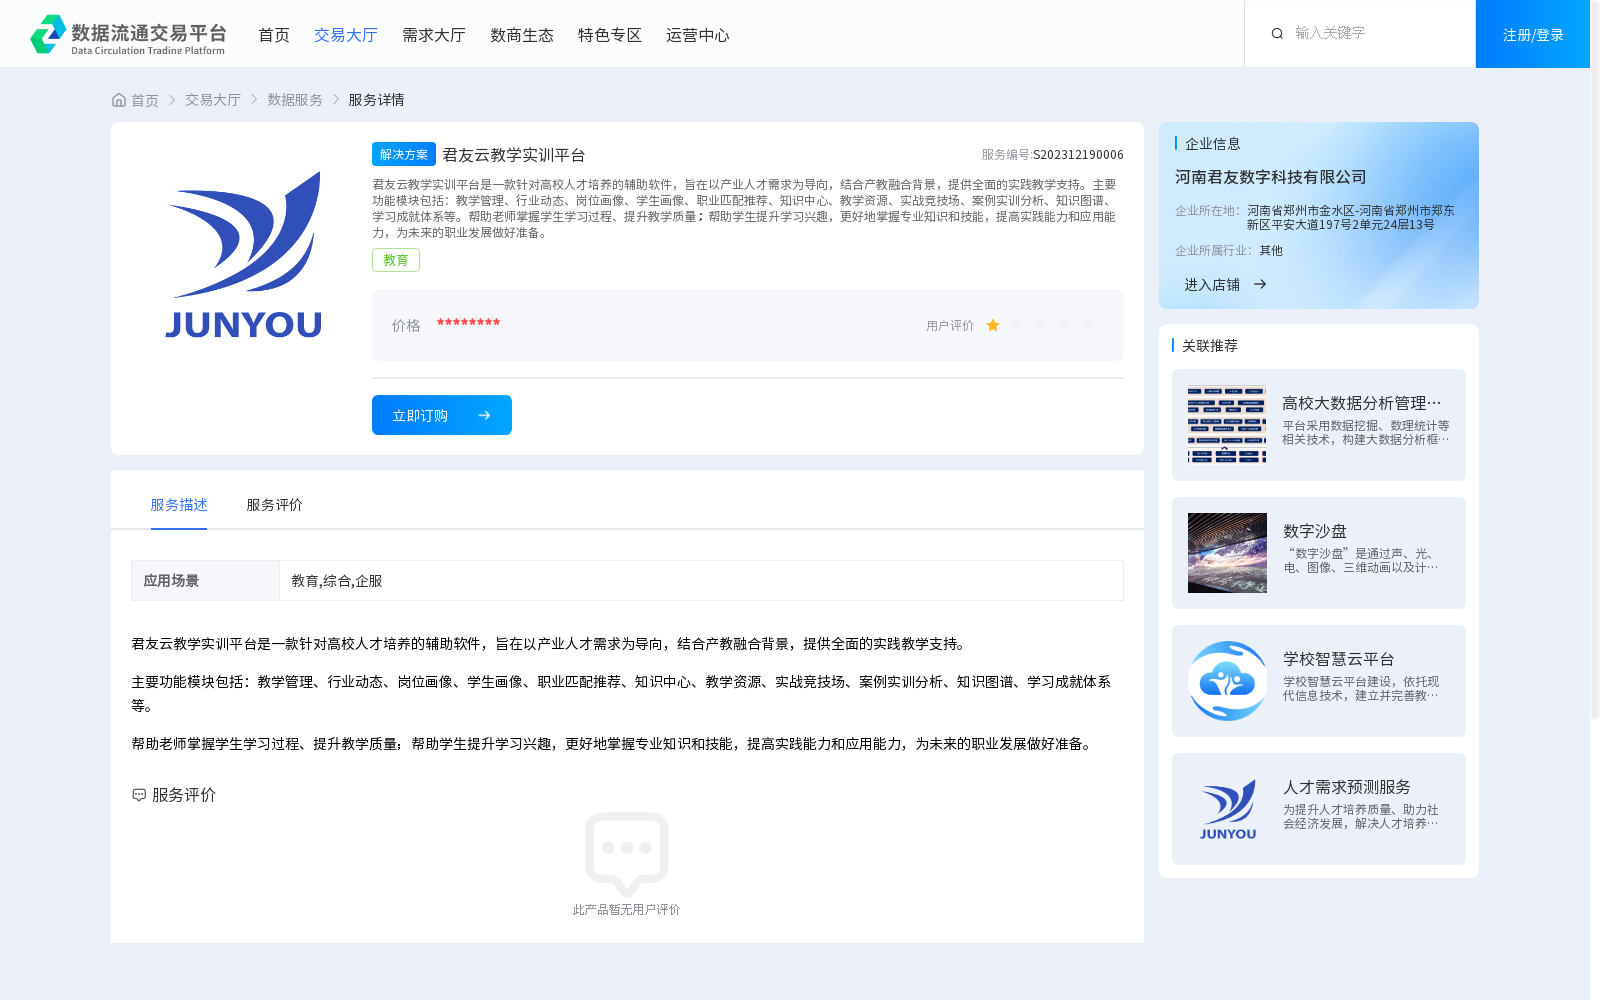Open 特色专区 menu item
The image size is (1600, 1000).
tap(610, 35)
